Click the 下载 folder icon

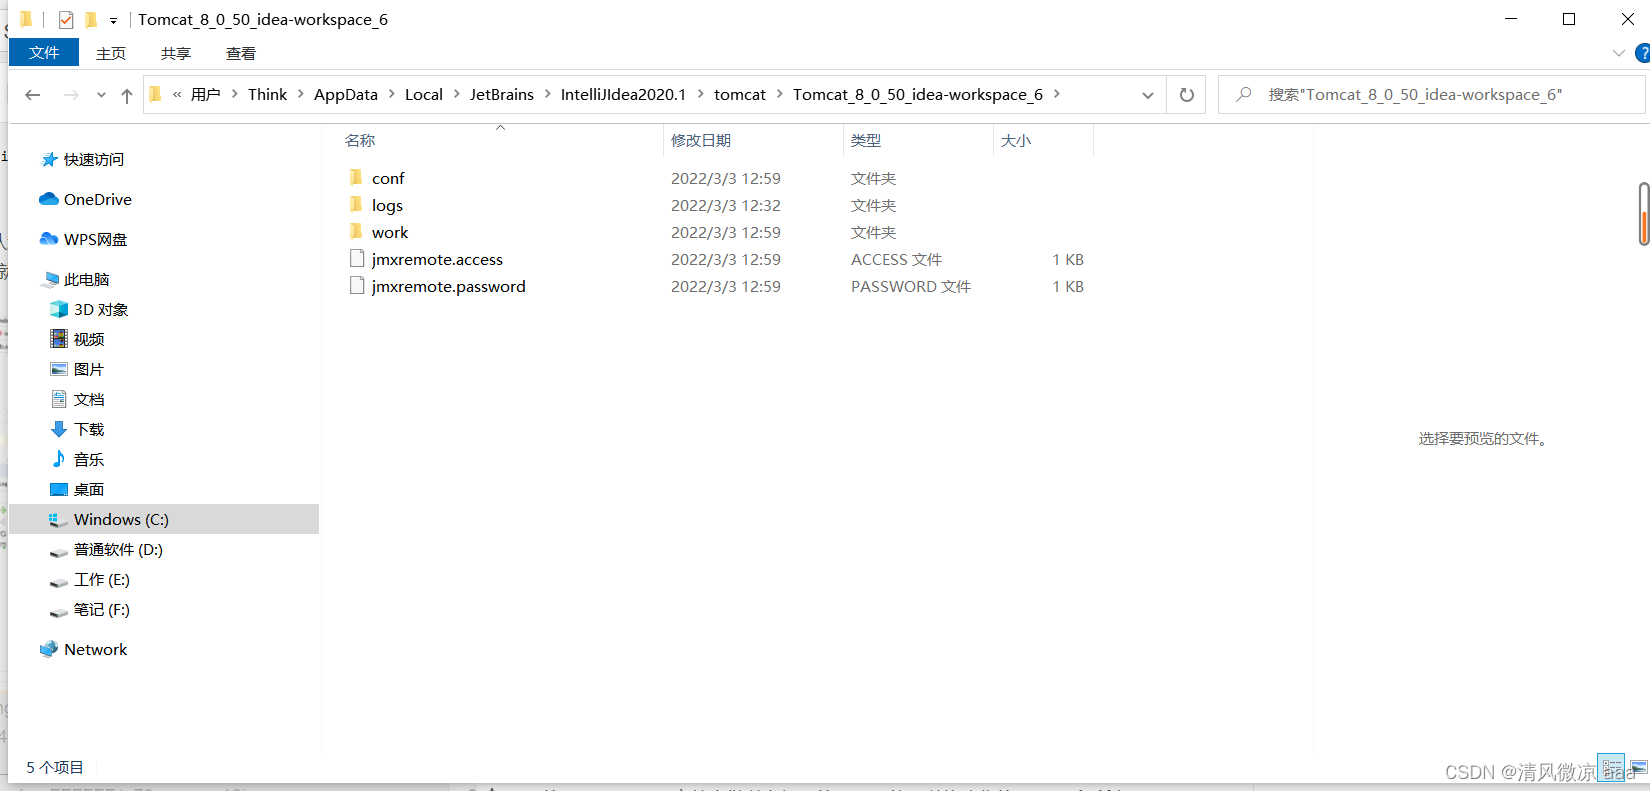pyautogui.click(x=59, y=429)
